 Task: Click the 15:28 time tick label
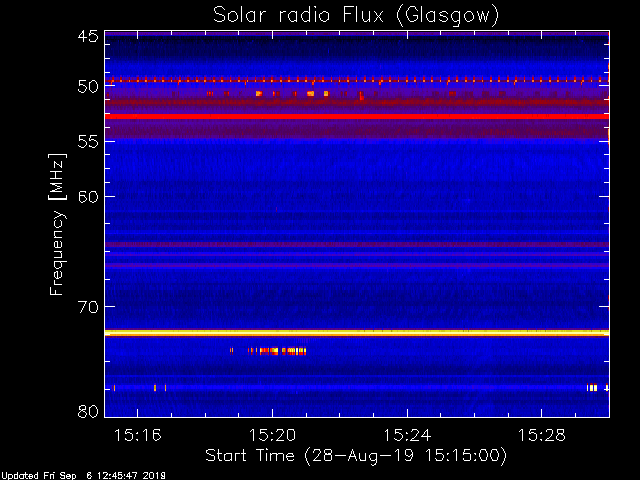(x=542, y=435)
